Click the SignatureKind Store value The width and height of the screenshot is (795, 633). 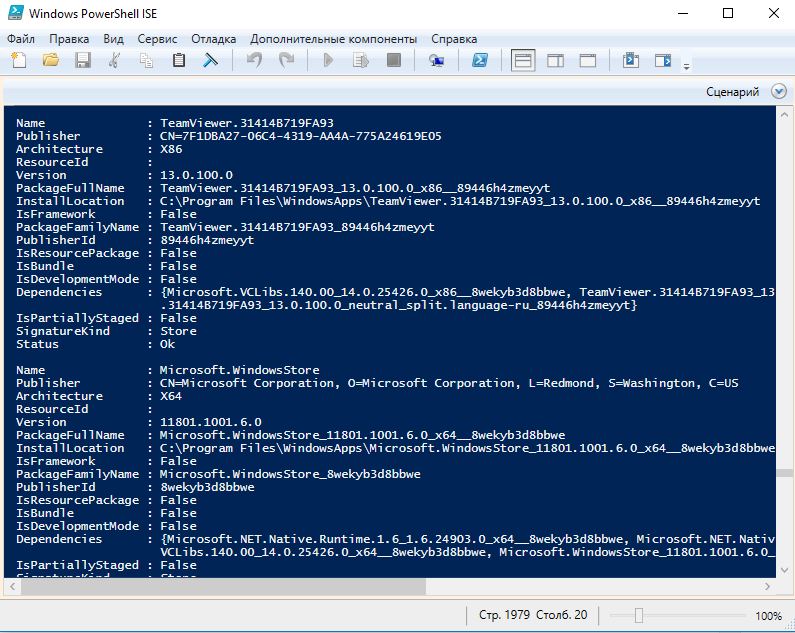[x=178, y=331]
